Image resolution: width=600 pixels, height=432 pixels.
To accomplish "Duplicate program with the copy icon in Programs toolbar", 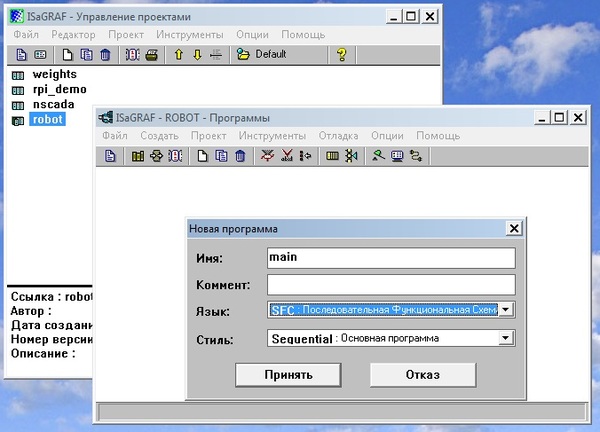I will tap(221, 156).
